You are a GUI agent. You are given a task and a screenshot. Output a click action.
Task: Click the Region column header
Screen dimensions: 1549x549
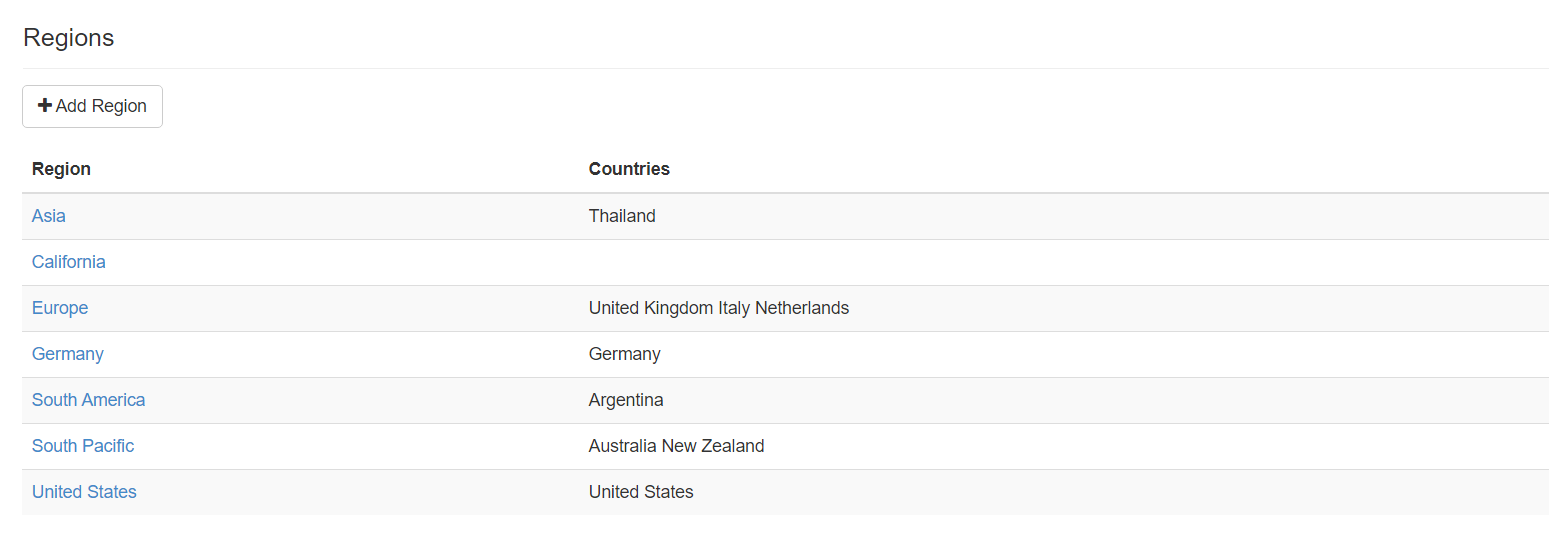click(x=61, y=169)
